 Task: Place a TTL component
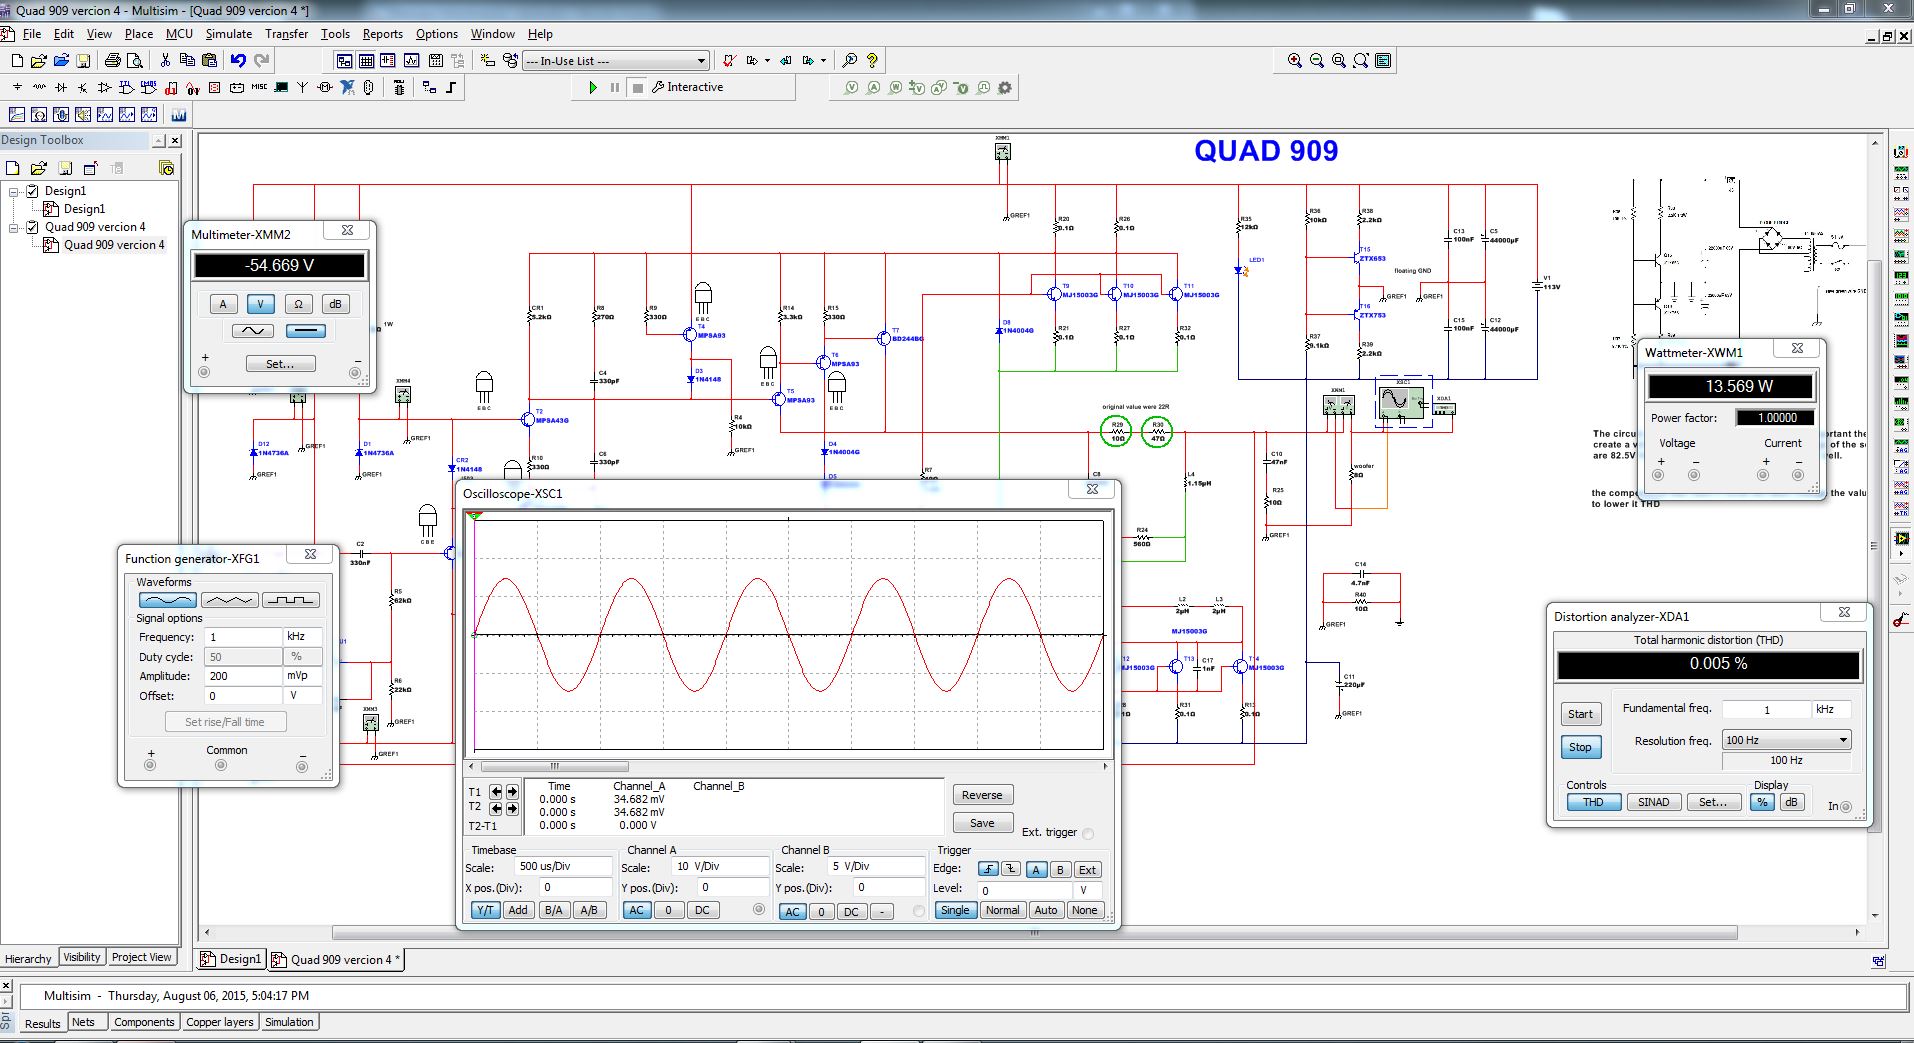tap(126, 88)
